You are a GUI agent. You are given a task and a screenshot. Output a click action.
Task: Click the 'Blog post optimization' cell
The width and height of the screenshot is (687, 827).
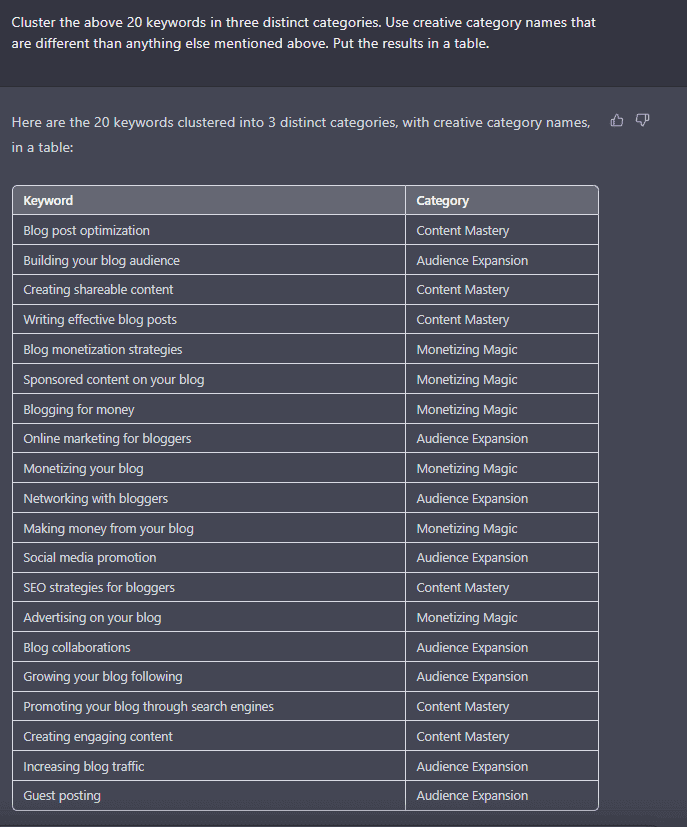209,230
